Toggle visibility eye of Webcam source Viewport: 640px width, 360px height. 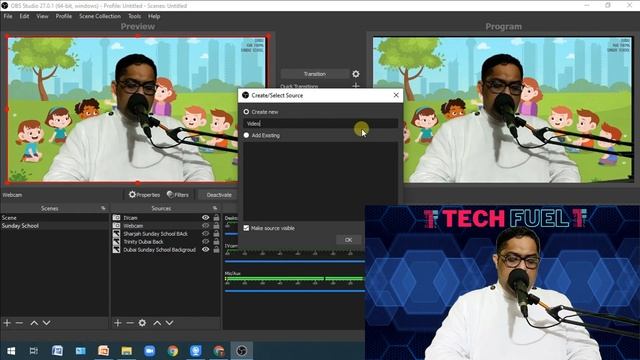click(206, 226)
